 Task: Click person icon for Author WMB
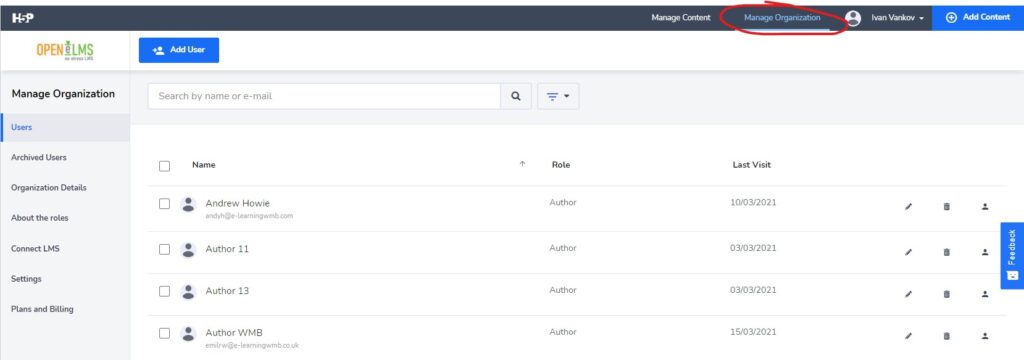click(x=985, y=336)
